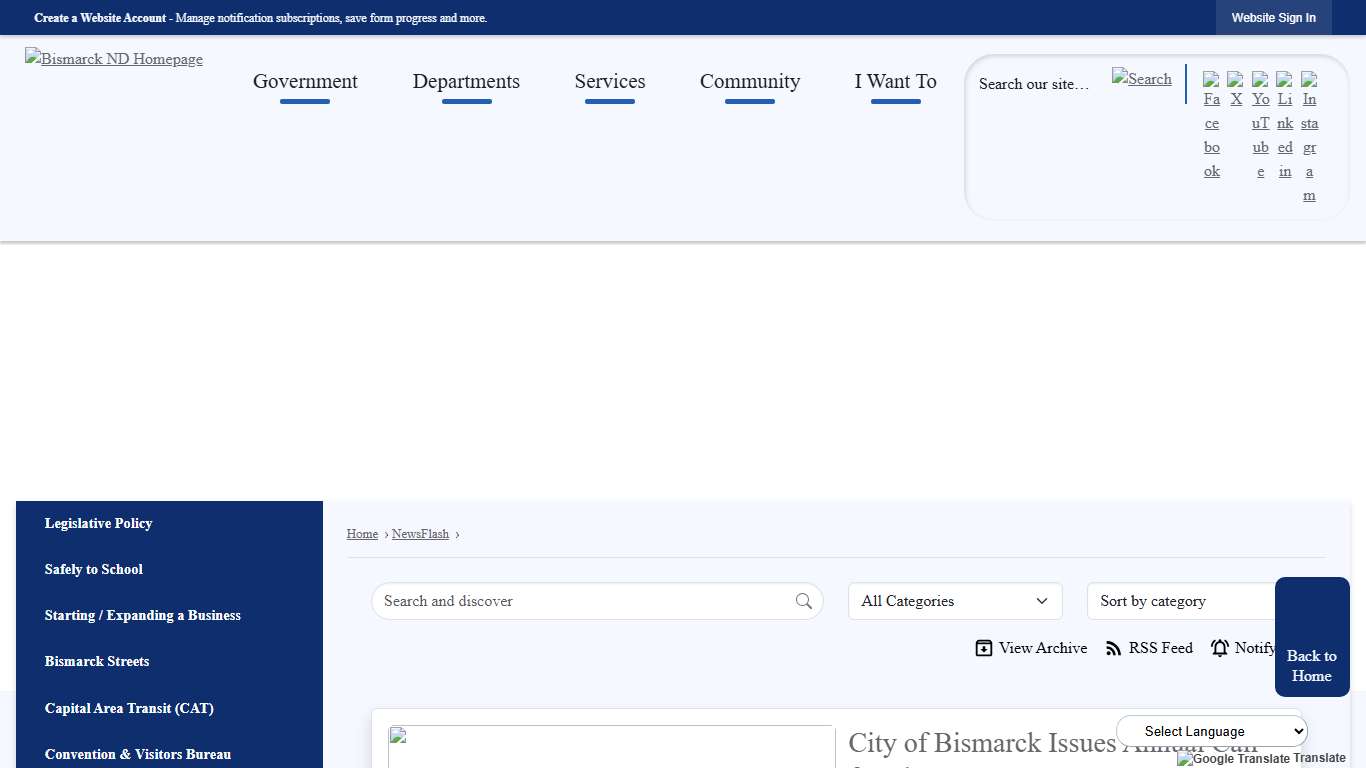Select the Departments menu item
The image size is (1366, 768).
point(466,82)
